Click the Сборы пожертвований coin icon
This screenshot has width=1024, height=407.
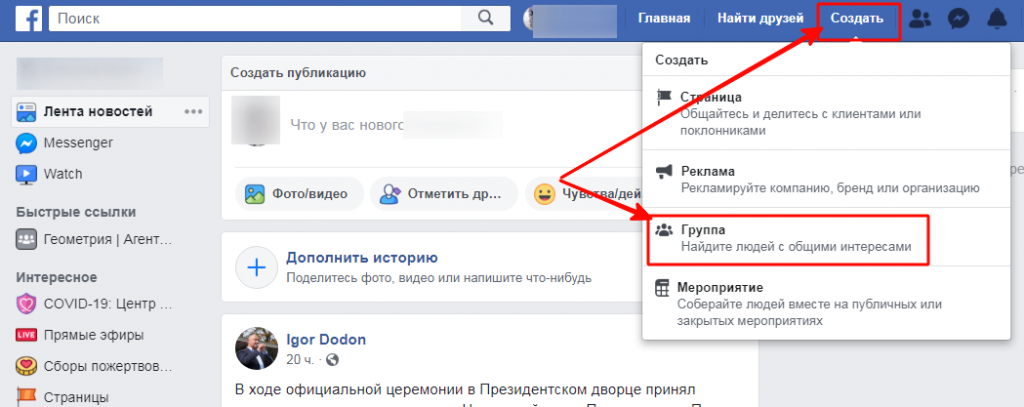[26, 365]
